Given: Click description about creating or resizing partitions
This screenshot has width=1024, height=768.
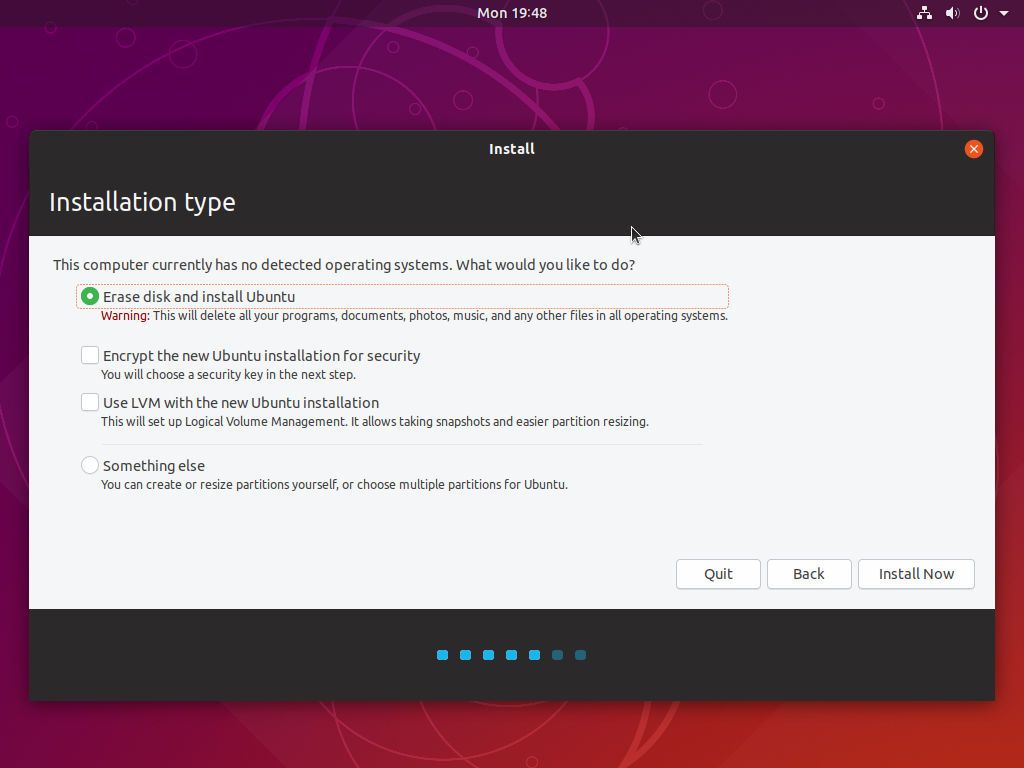Looking at the screenshot, I should tap(334, 485).
